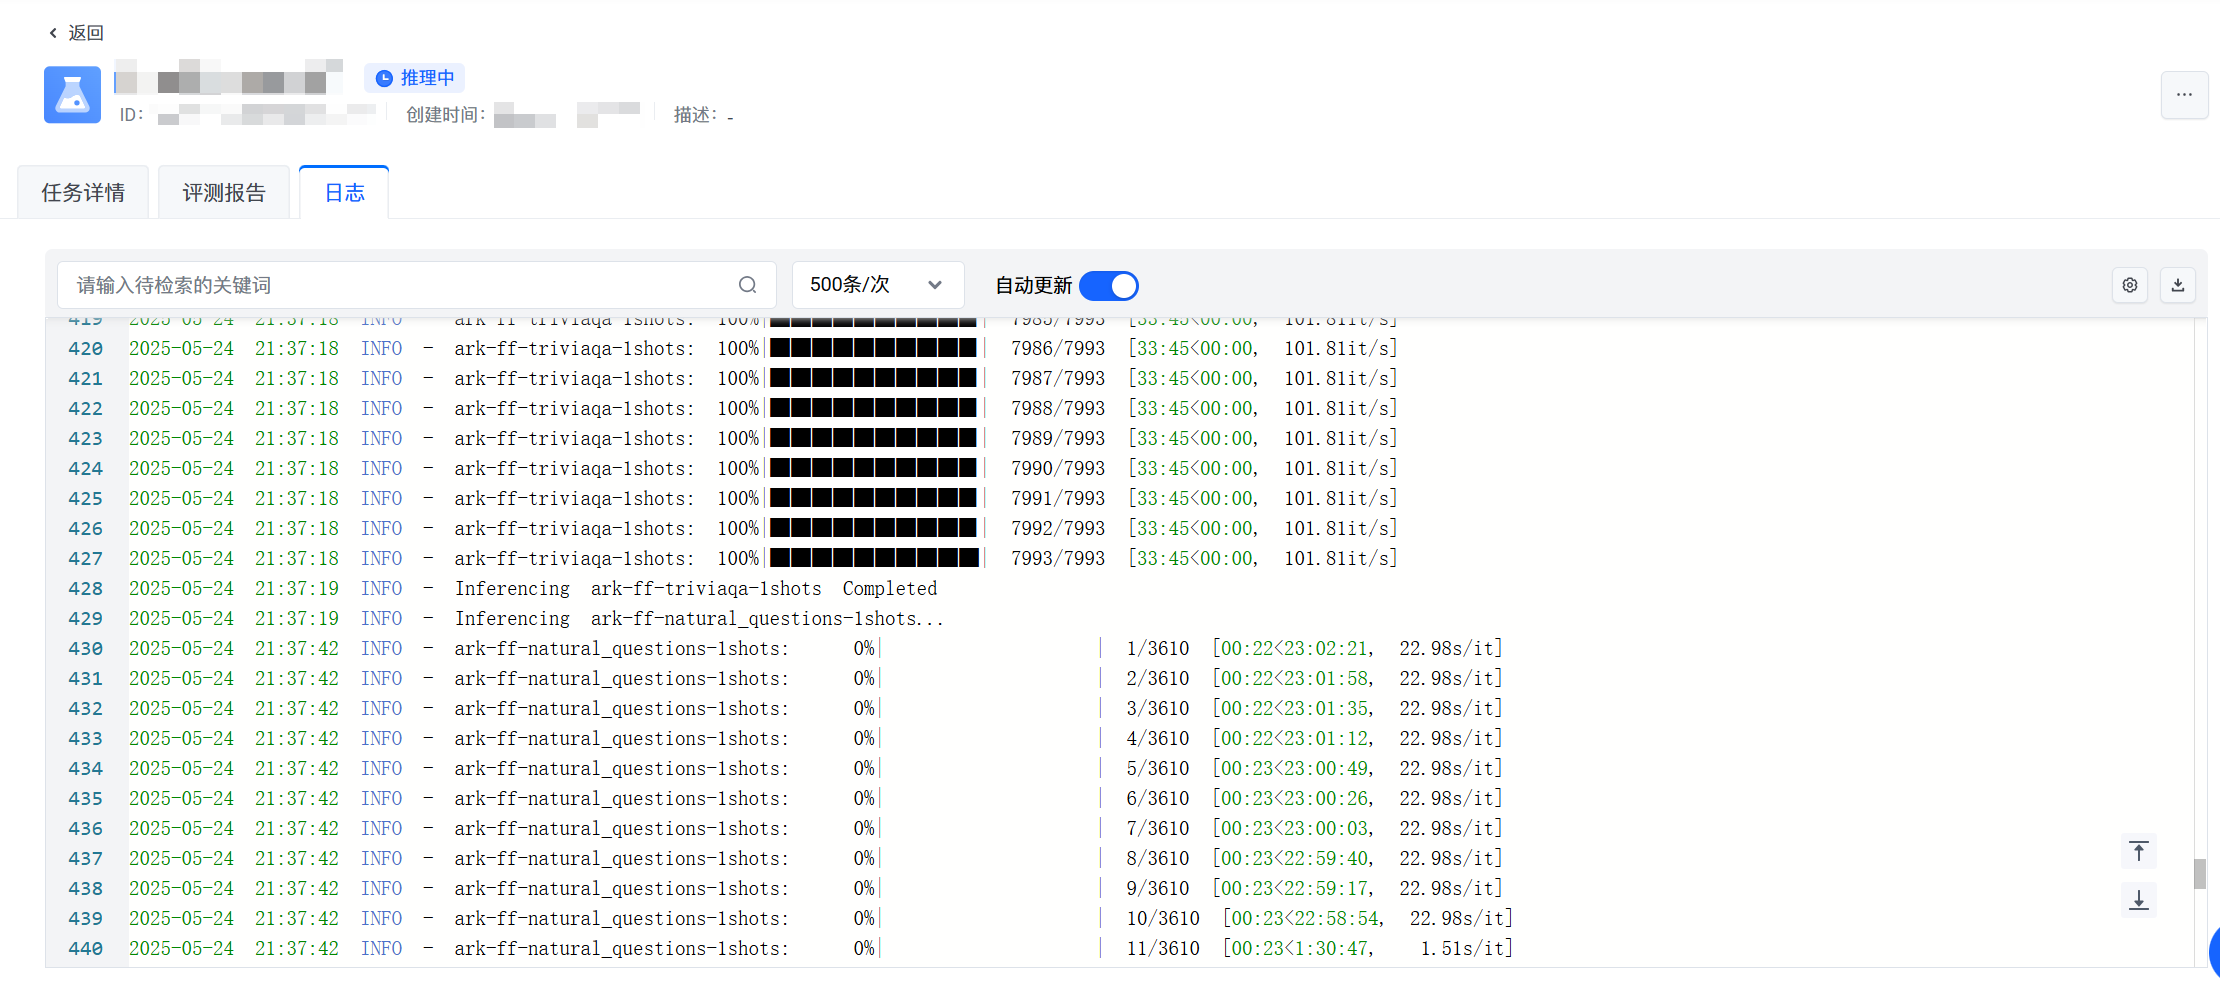
Task: Click the 推理中 status badge
Action: pos(414,78)
